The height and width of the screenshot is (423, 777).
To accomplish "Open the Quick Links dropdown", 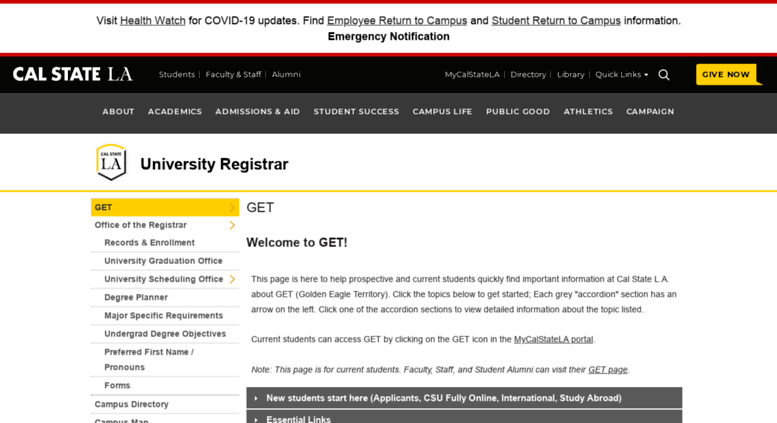I will [621, 74].
